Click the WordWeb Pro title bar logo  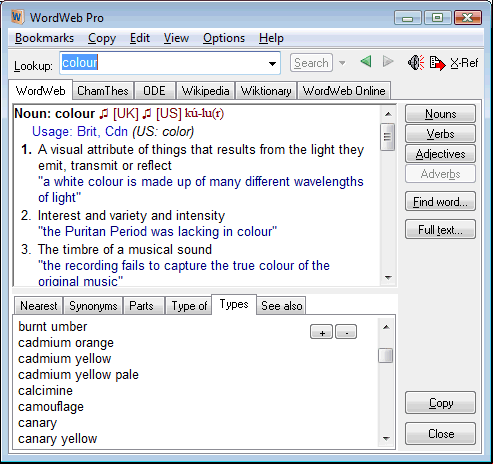(17, 17)
